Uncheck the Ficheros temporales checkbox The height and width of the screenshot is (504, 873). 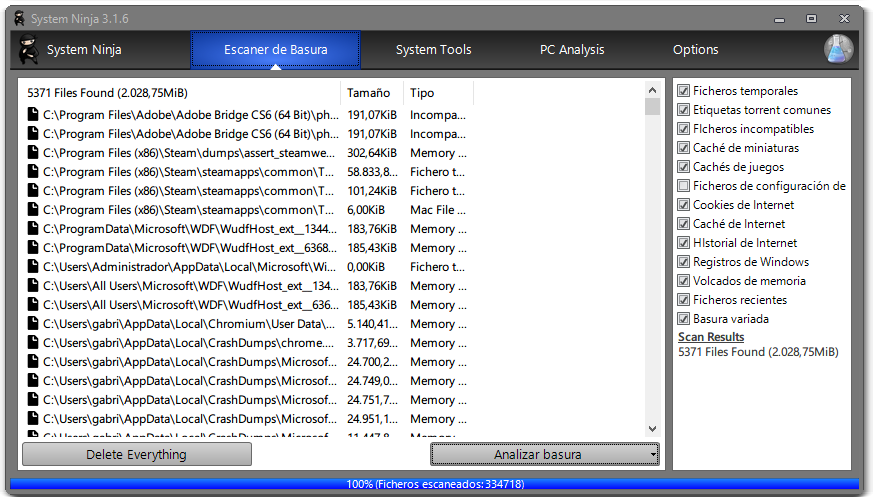[683, 91]
